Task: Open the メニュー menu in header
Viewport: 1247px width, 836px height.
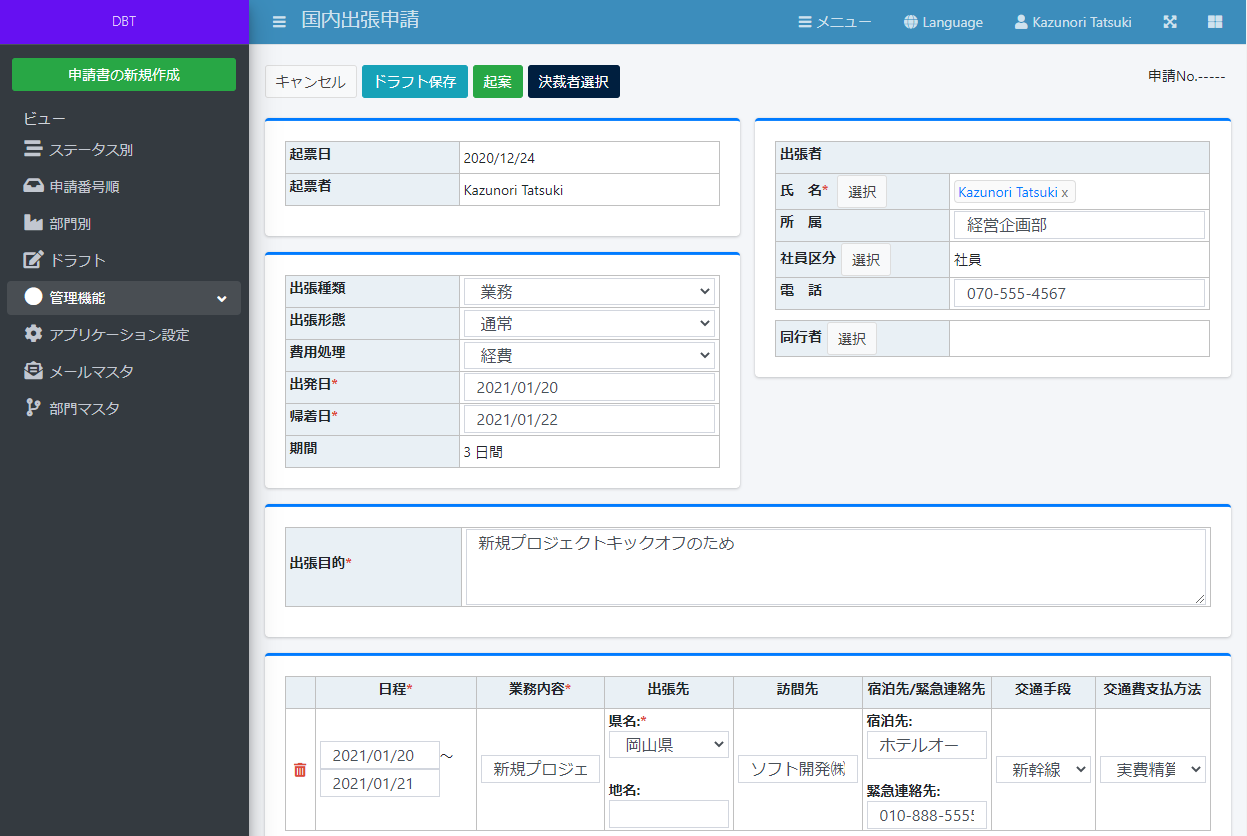Action: coord(835,22)
